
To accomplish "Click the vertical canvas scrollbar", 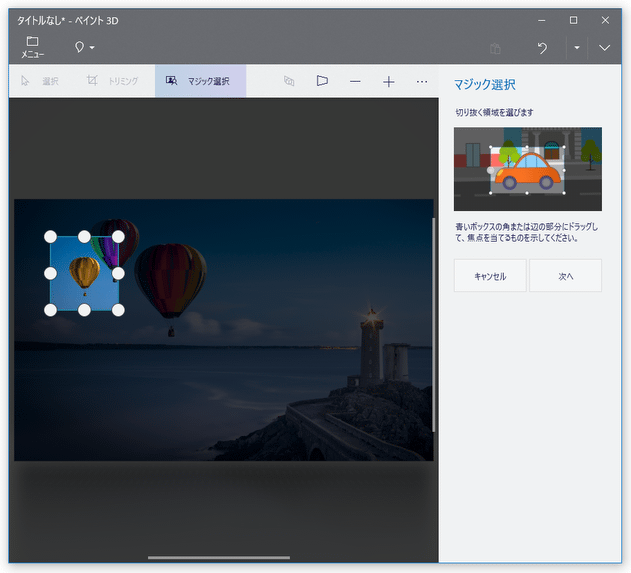I will click(x=434, y=325).
